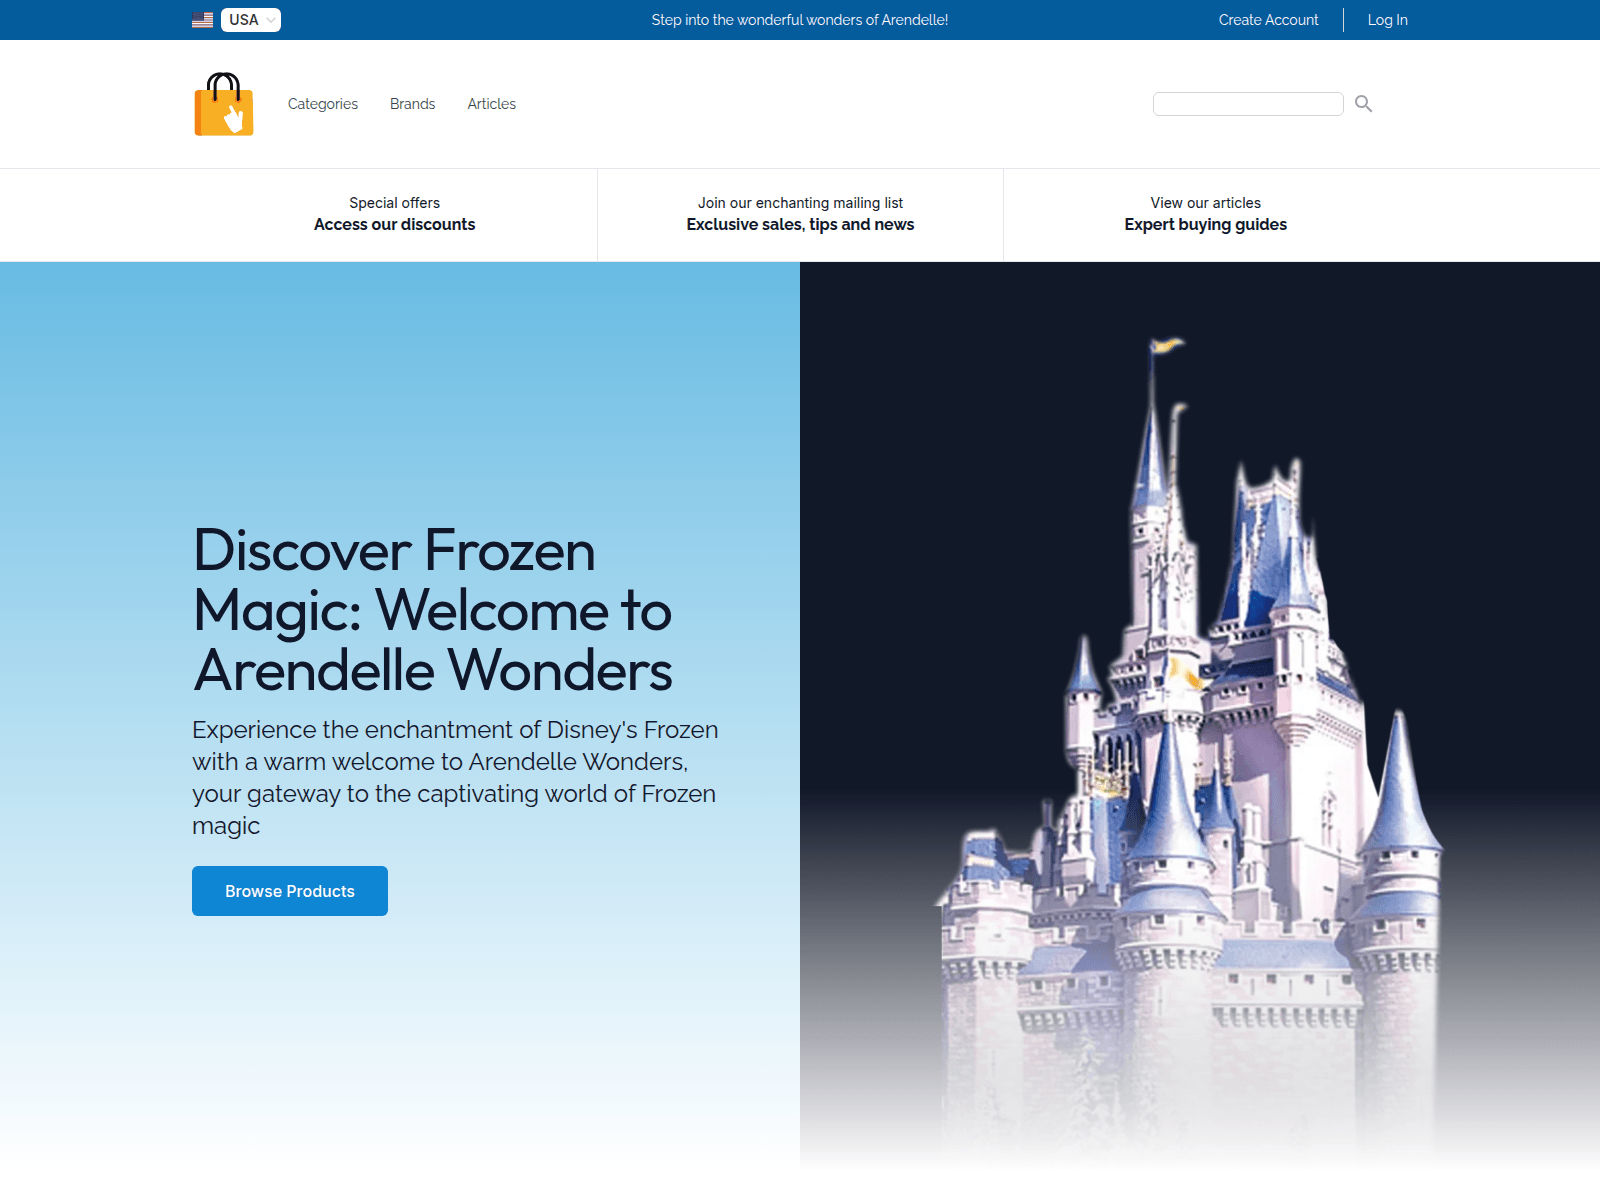This screenshot has height=1200, width=1600.
Task: Open the USA country dropdown
Action: [251, 20]
